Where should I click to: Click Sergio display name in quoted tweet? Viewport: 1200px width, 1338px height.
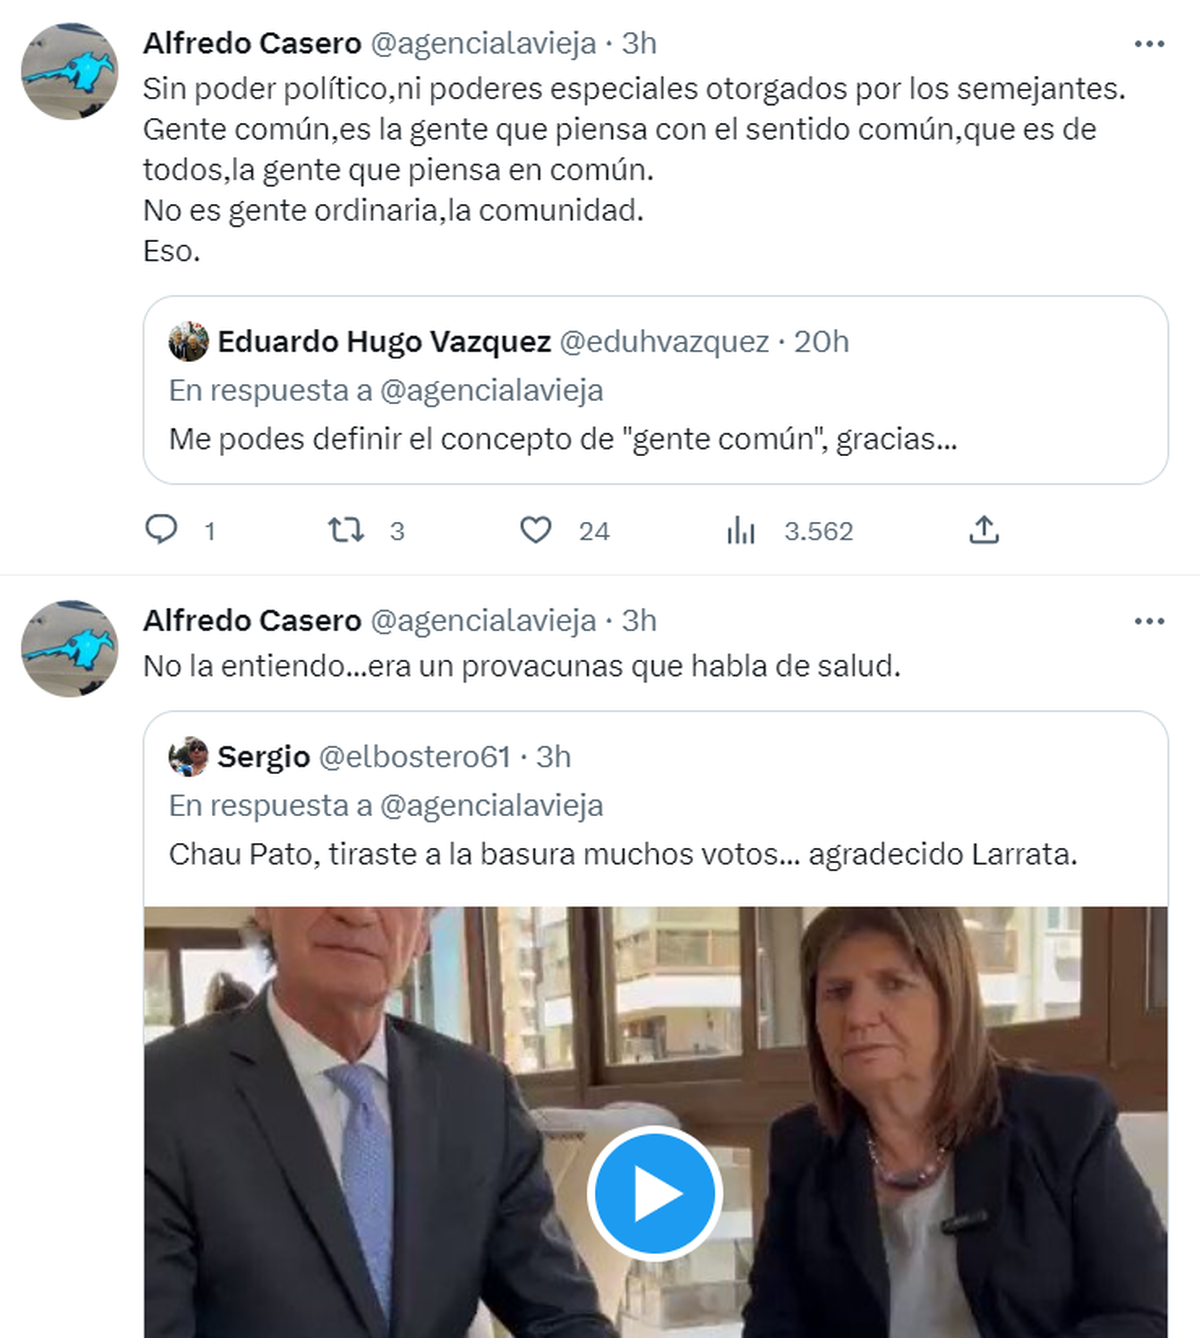(263, 757)
